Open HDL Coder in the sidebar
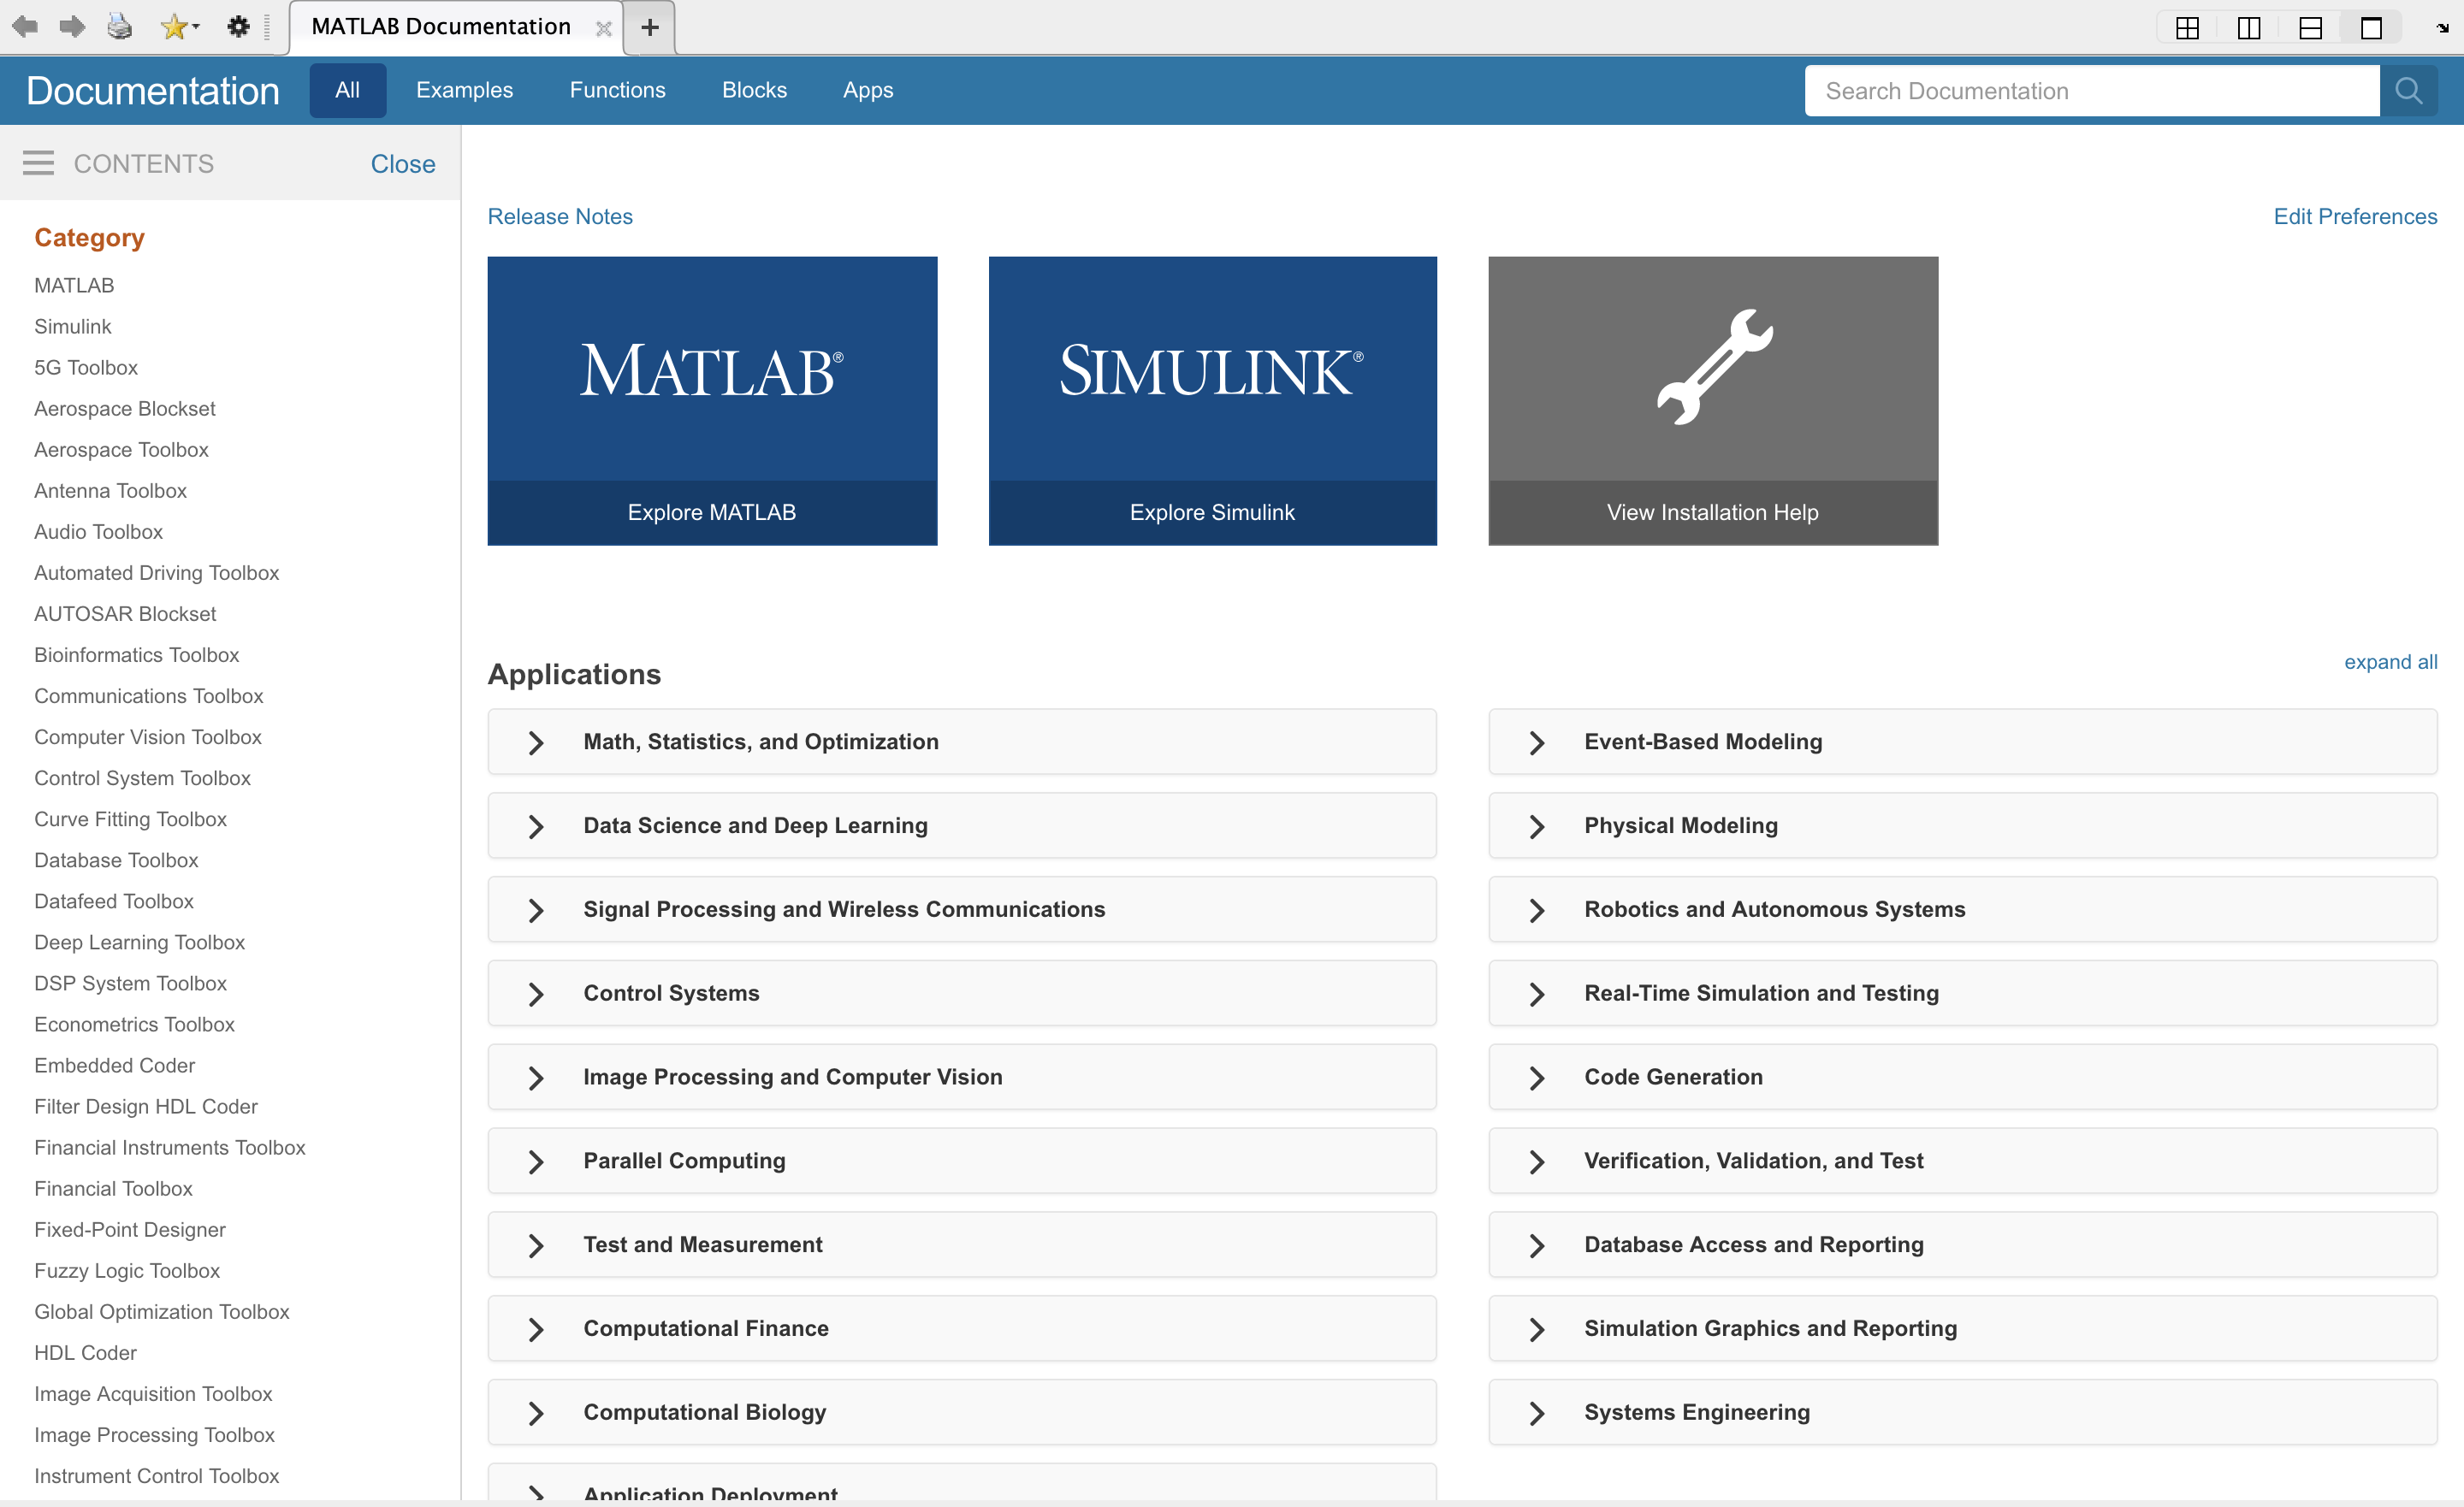The width and height of the screenshot is (2464, 1507). (85, 1353)
